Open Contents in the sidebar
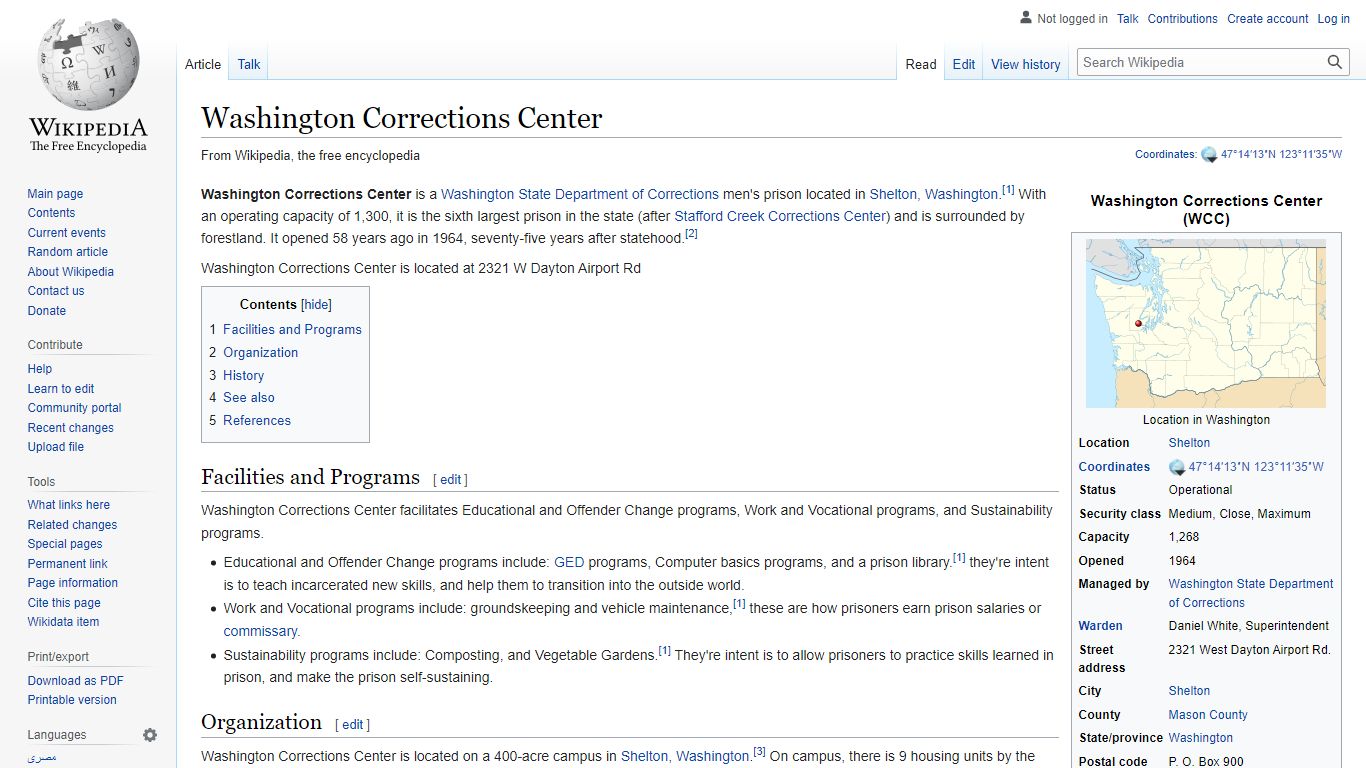Viewport: 1366px width, 768px height. [51, 213]
